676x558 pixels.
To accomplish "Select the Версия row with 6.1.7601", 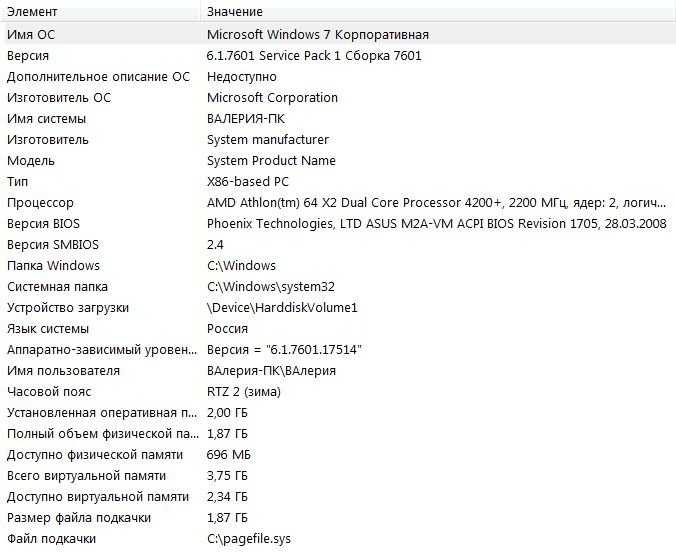I will [338, 56].
